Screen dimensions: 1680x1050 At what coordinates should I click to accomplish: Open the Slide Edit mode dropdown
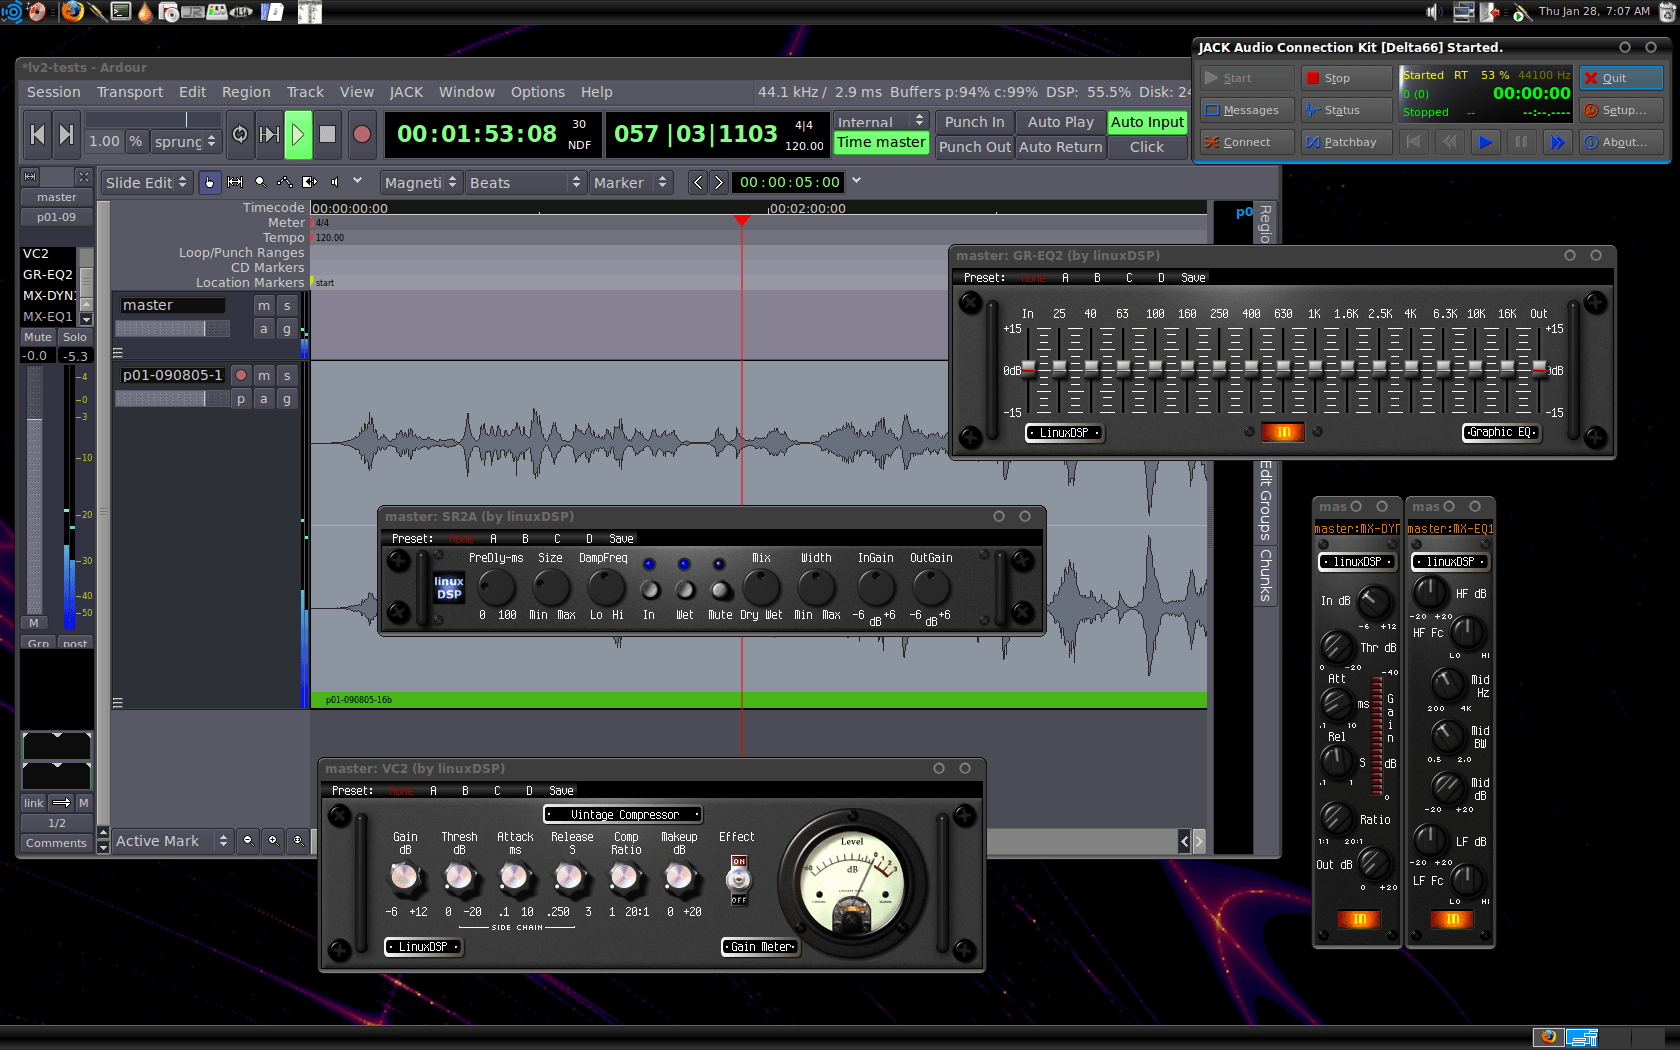146,183
